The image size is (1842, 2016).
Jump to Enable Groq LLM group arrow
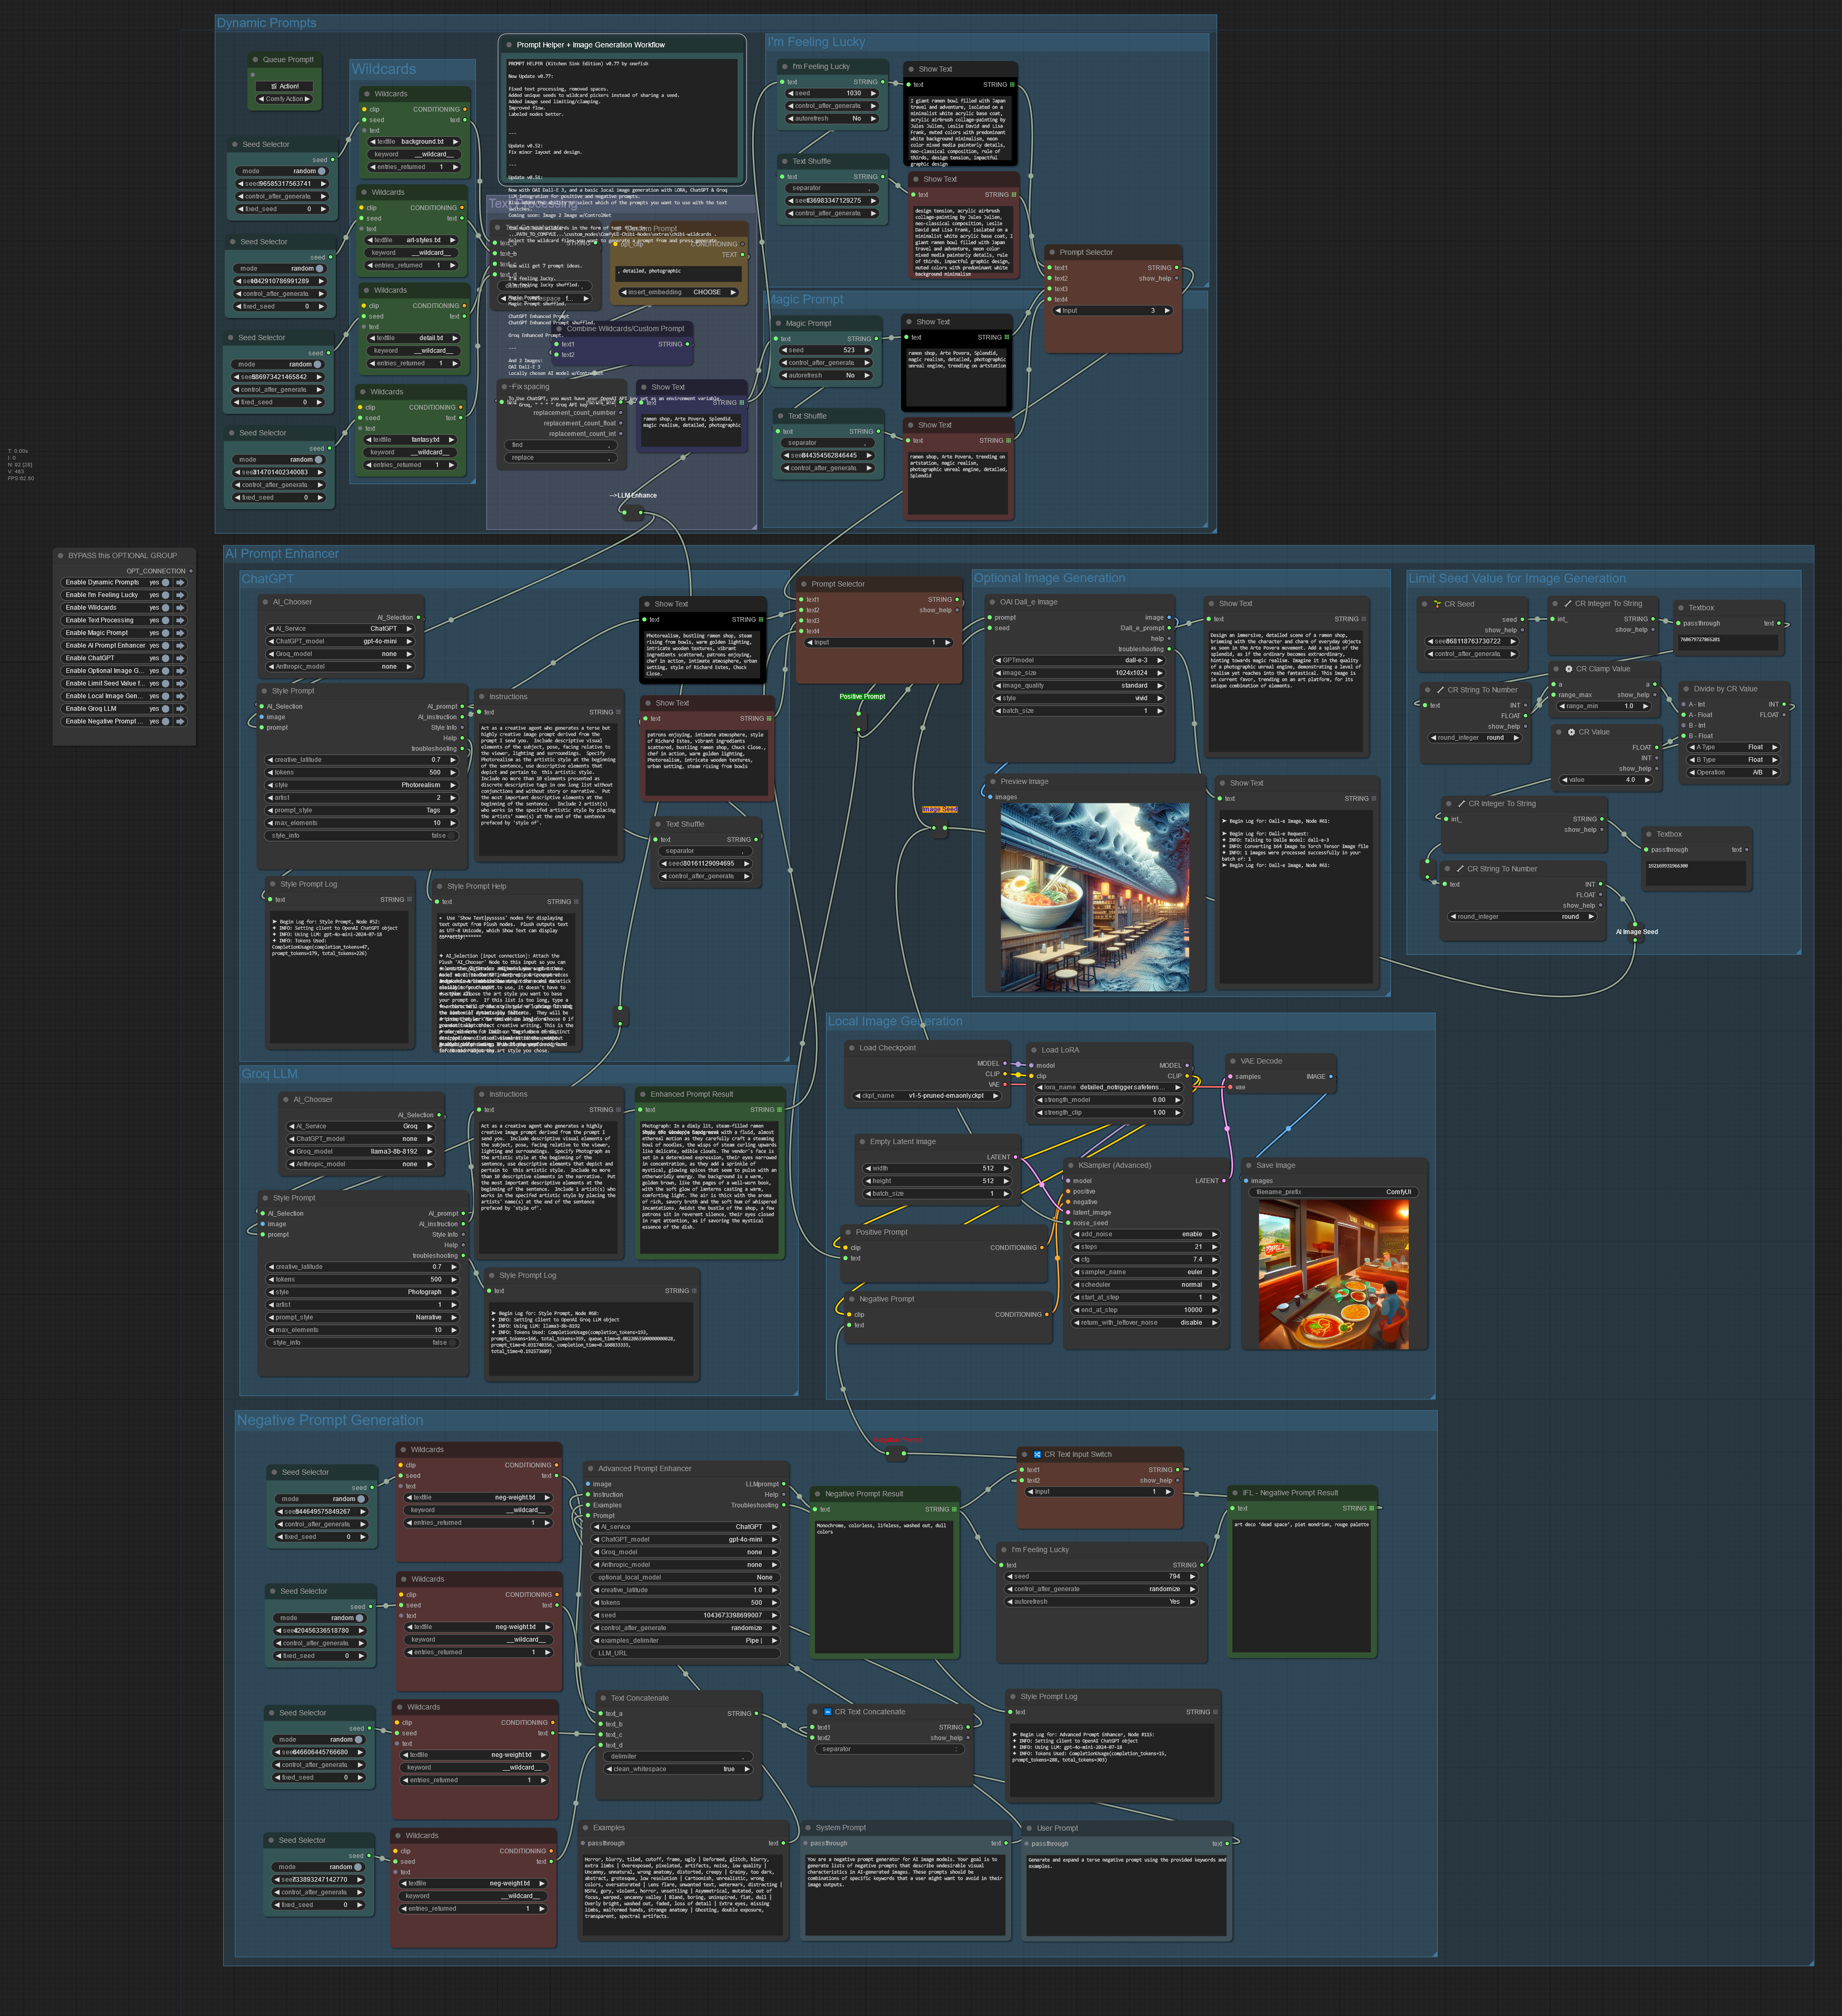pyautogui.click(x=181, y=708)
